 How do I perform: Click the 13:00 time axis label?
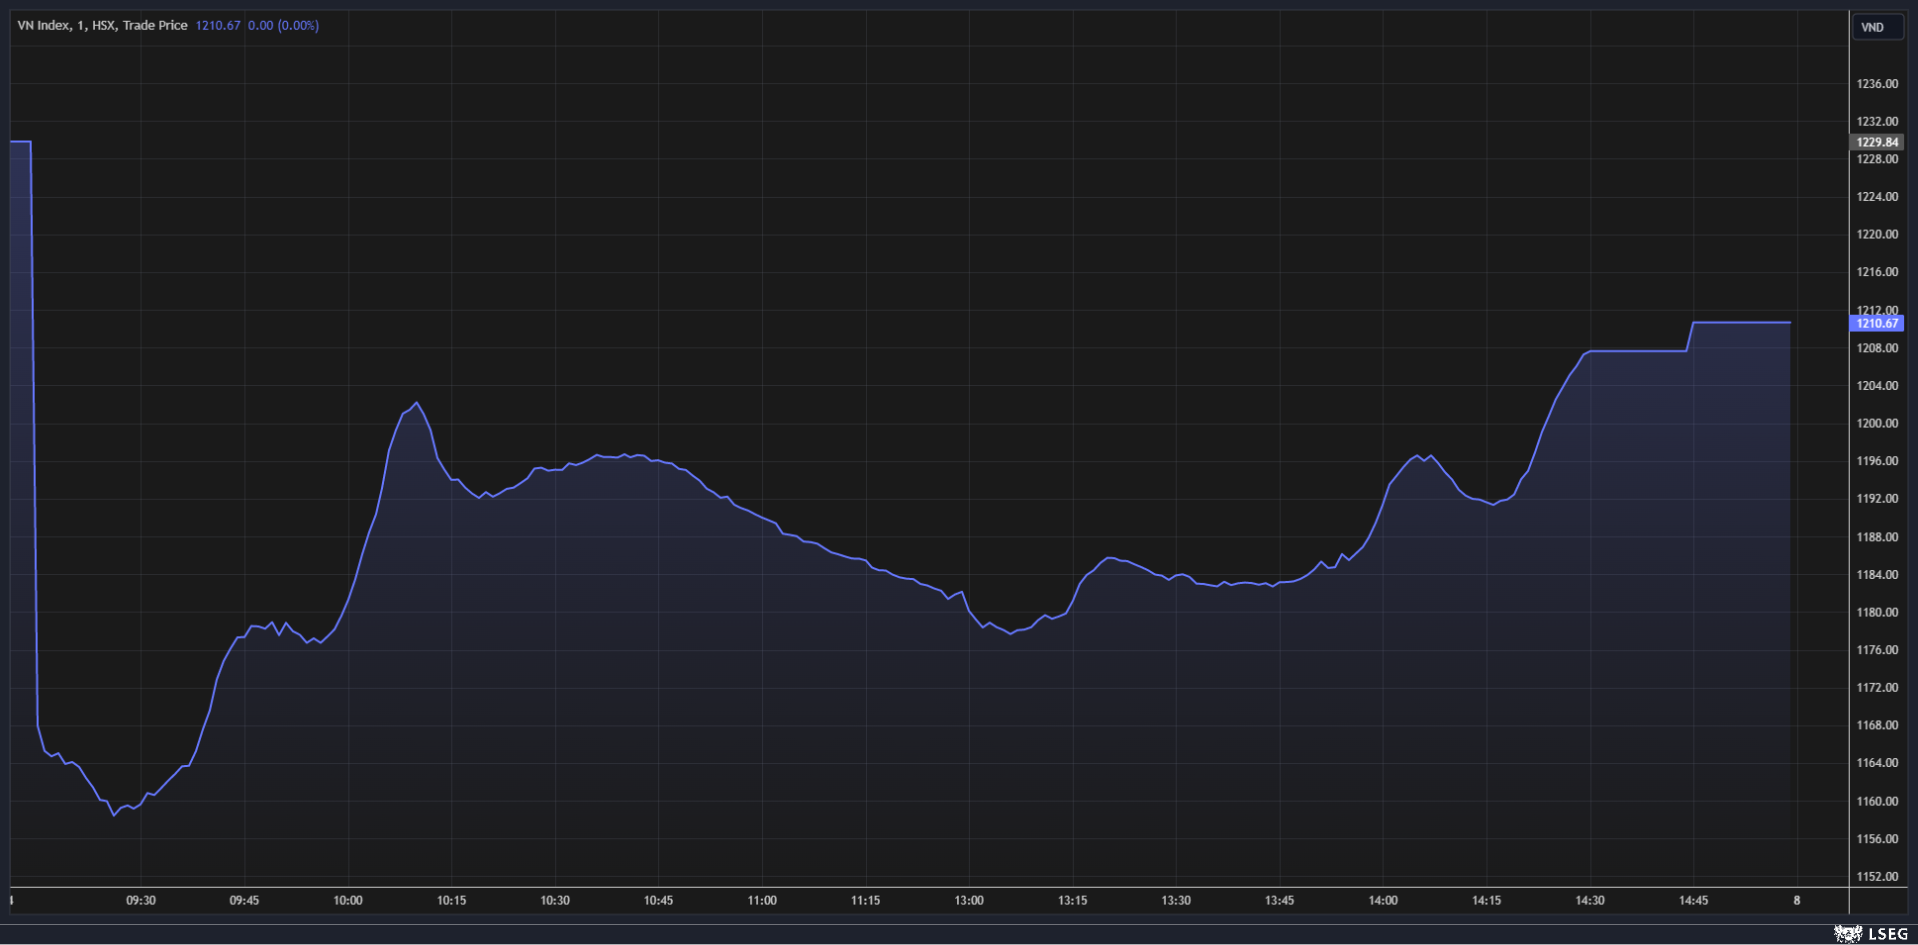coord(969,900)
